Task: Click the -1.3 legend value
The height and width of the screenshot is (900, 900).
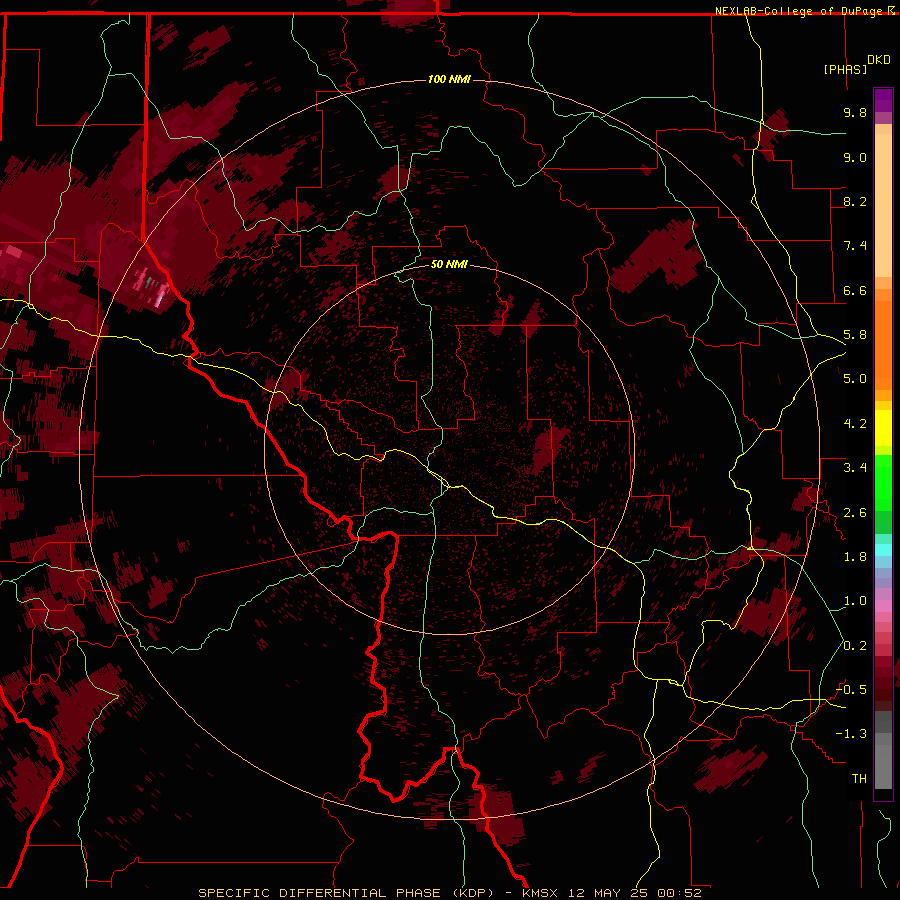Action: click(x=851, y=734)
